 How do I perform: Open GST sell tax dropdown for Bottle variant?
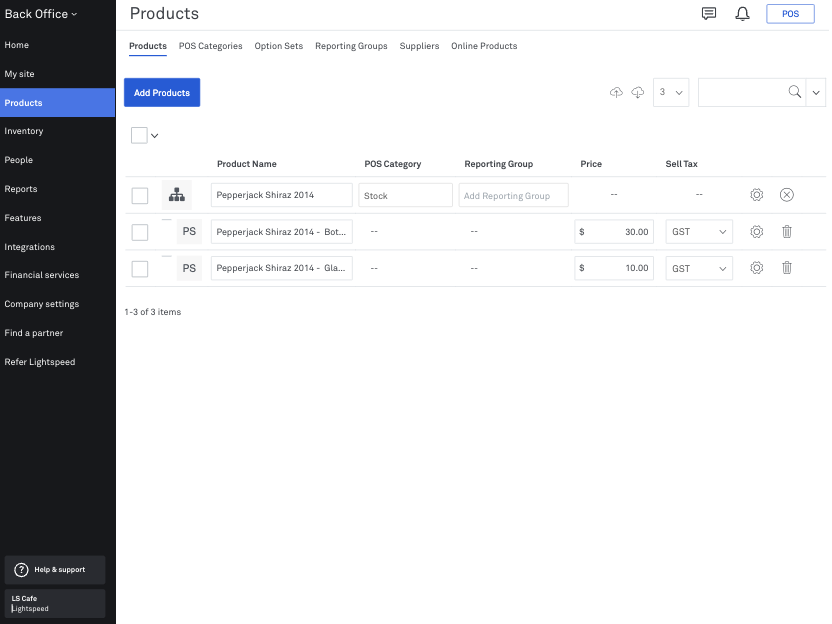(699, 232)
